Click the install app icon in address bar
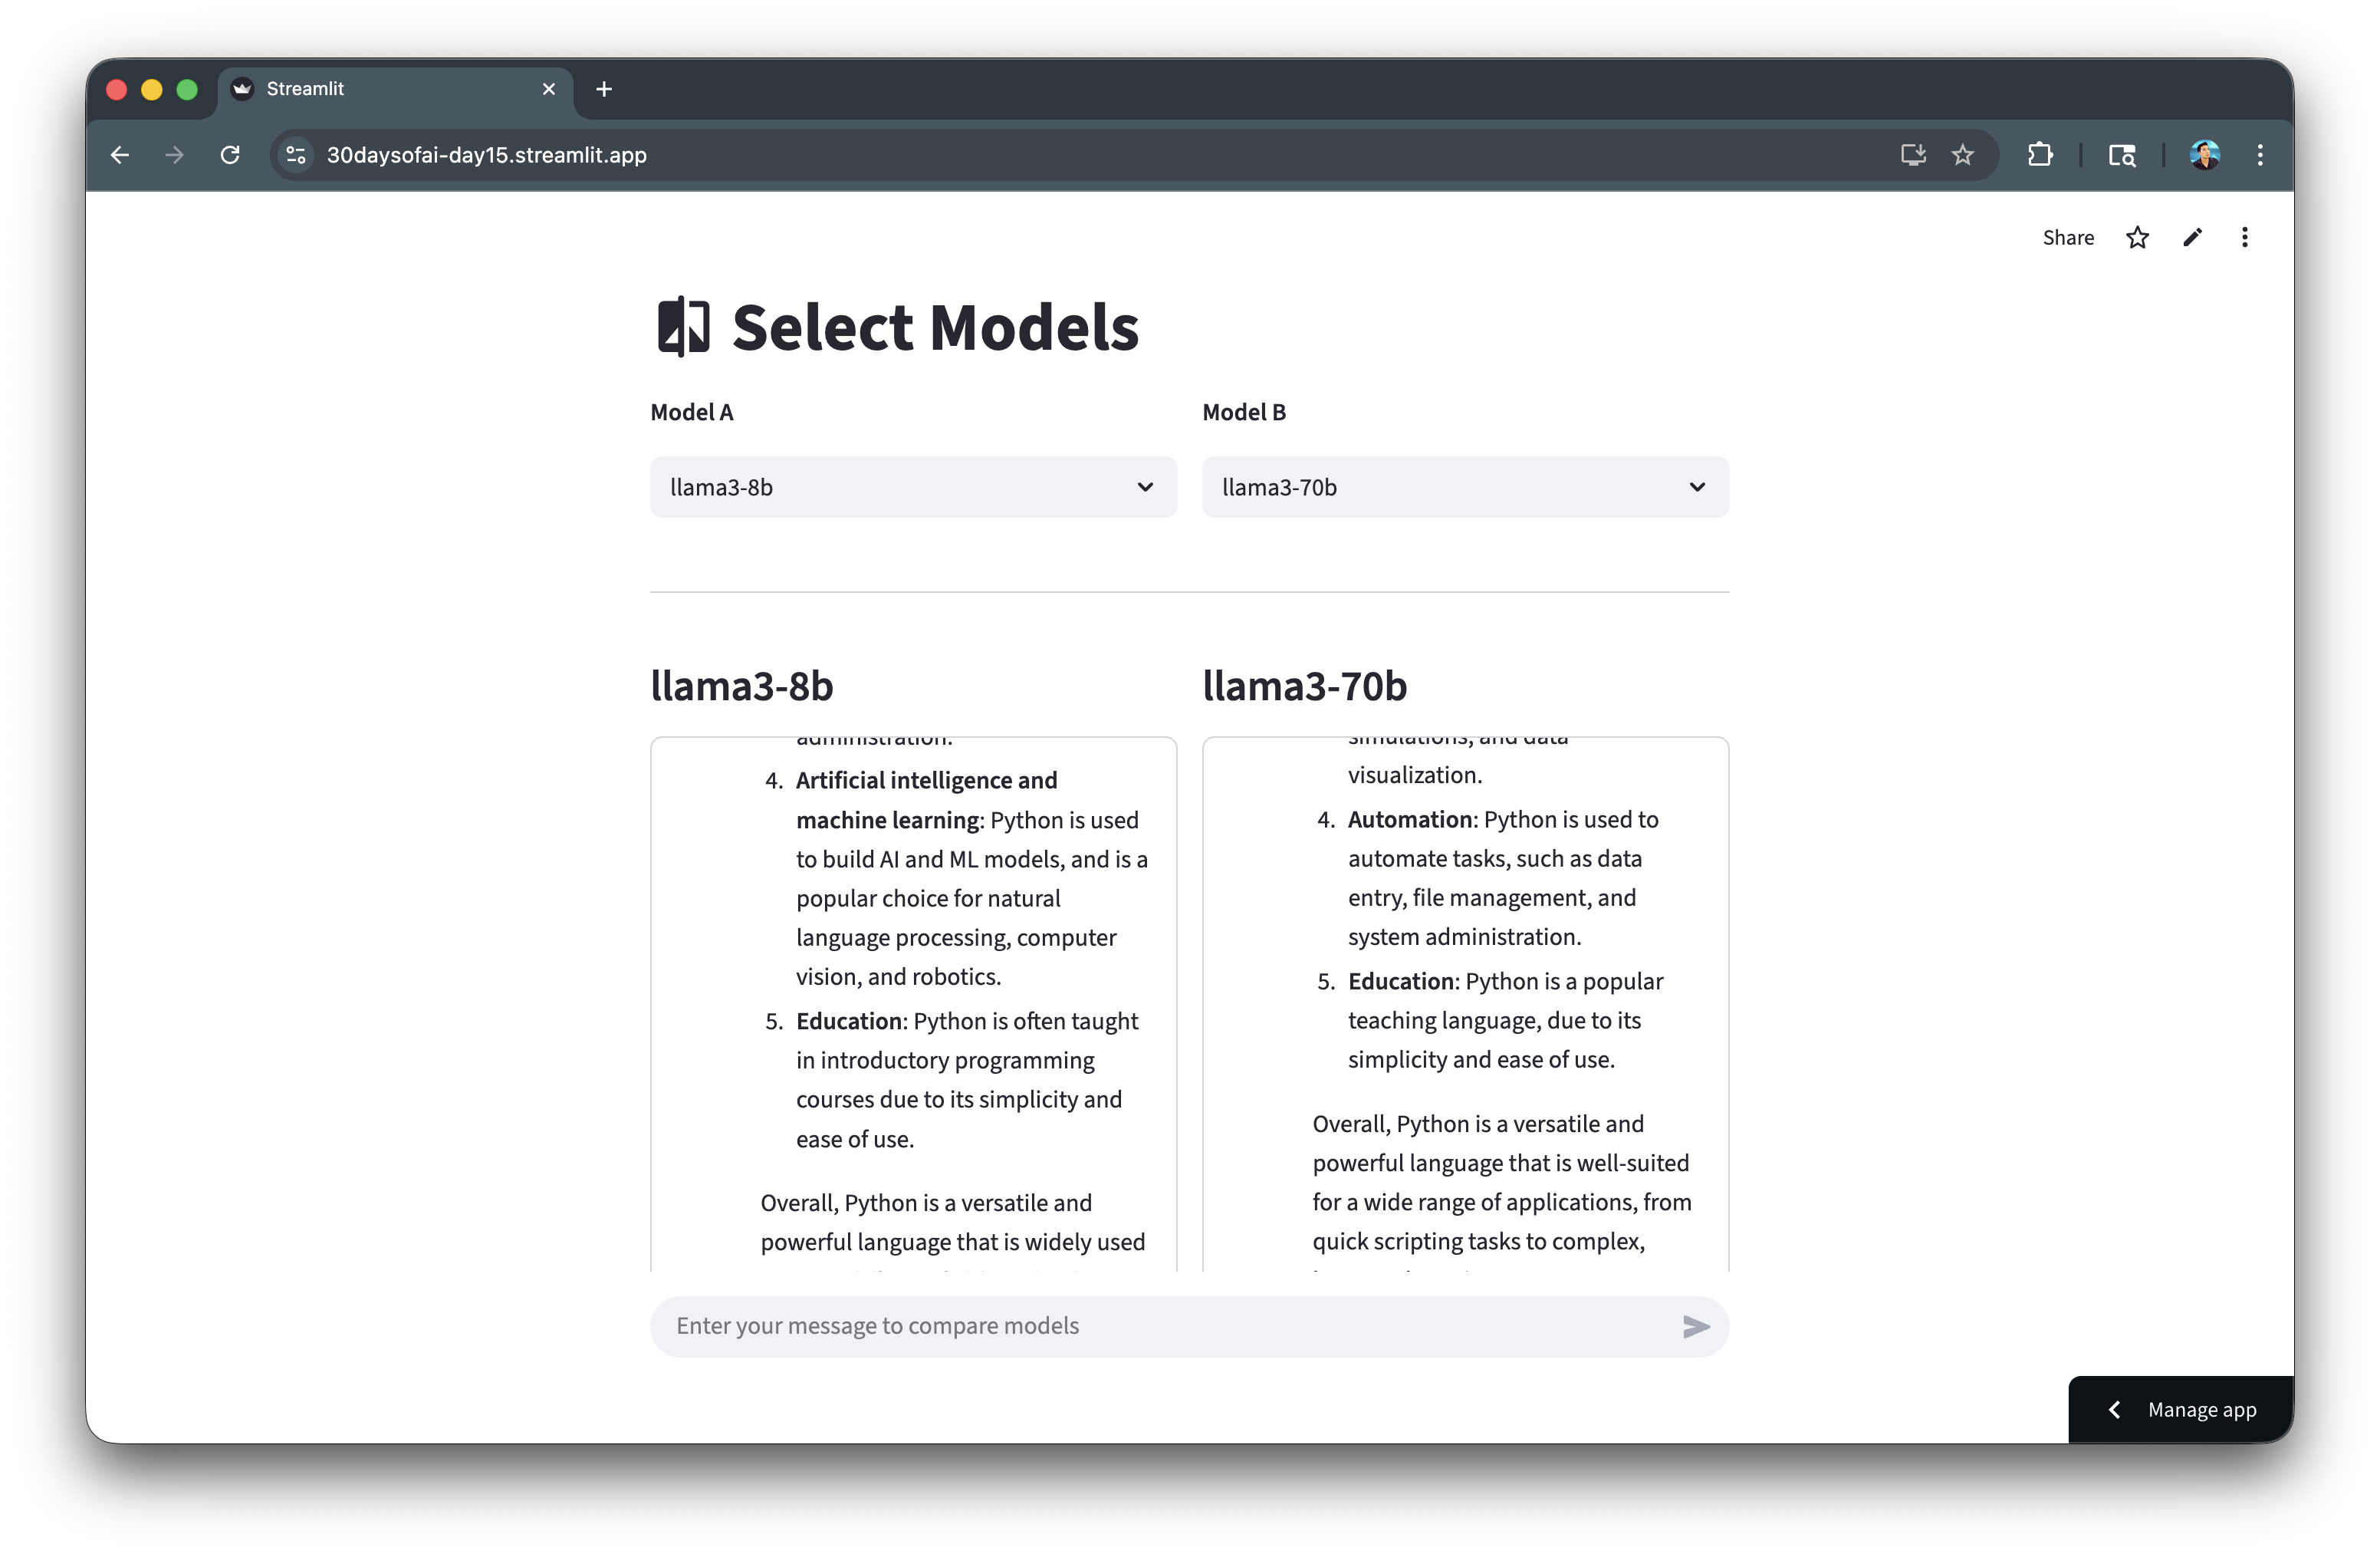2380x1557 pixels. tap(1912, 155)
